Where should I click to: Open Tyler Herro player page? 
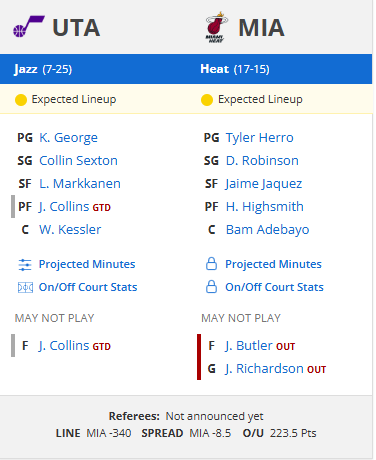point(260,138)
